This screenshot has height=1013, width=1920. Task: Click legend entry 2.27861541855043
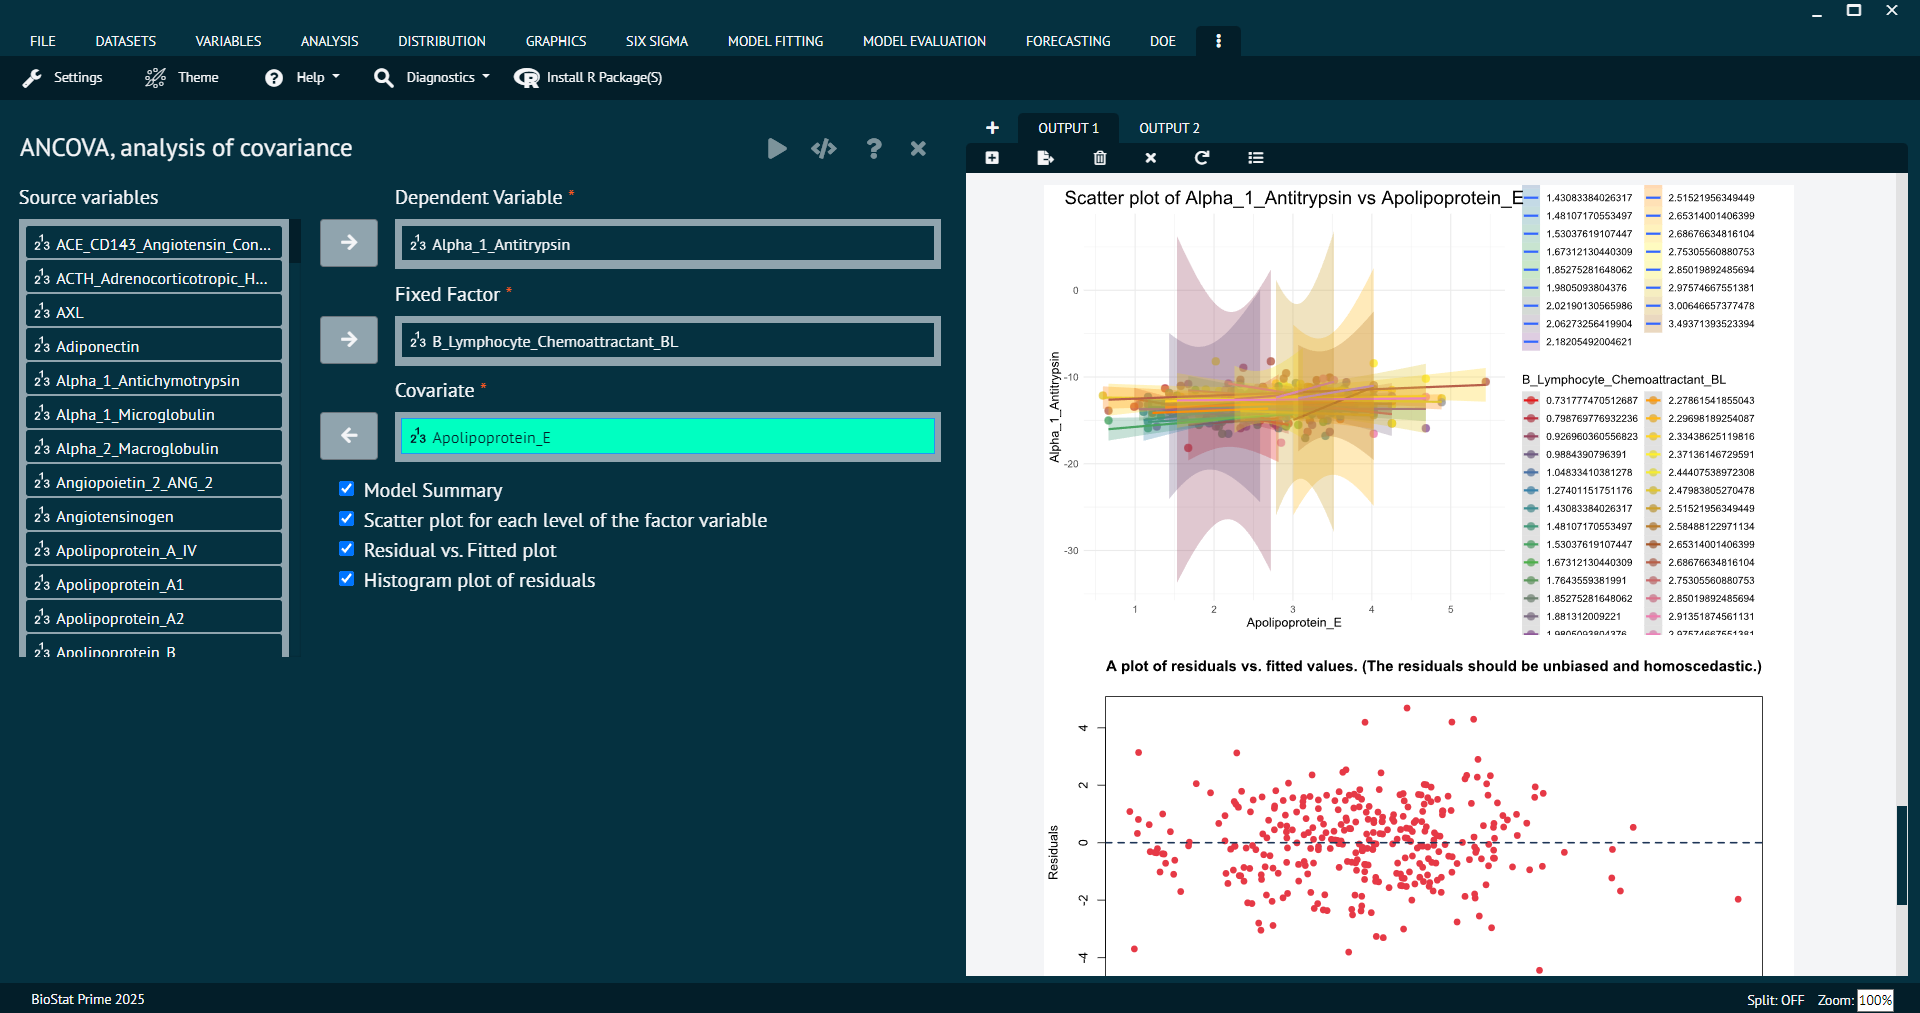[x=1700, y=400]
